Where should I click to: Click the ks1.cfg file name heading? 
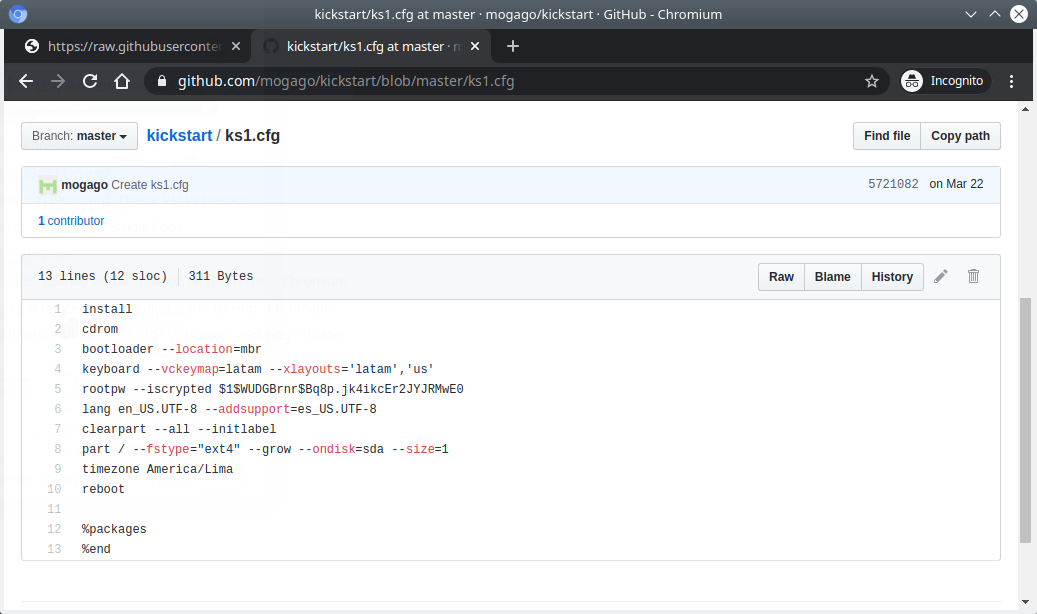coord(253,136)
